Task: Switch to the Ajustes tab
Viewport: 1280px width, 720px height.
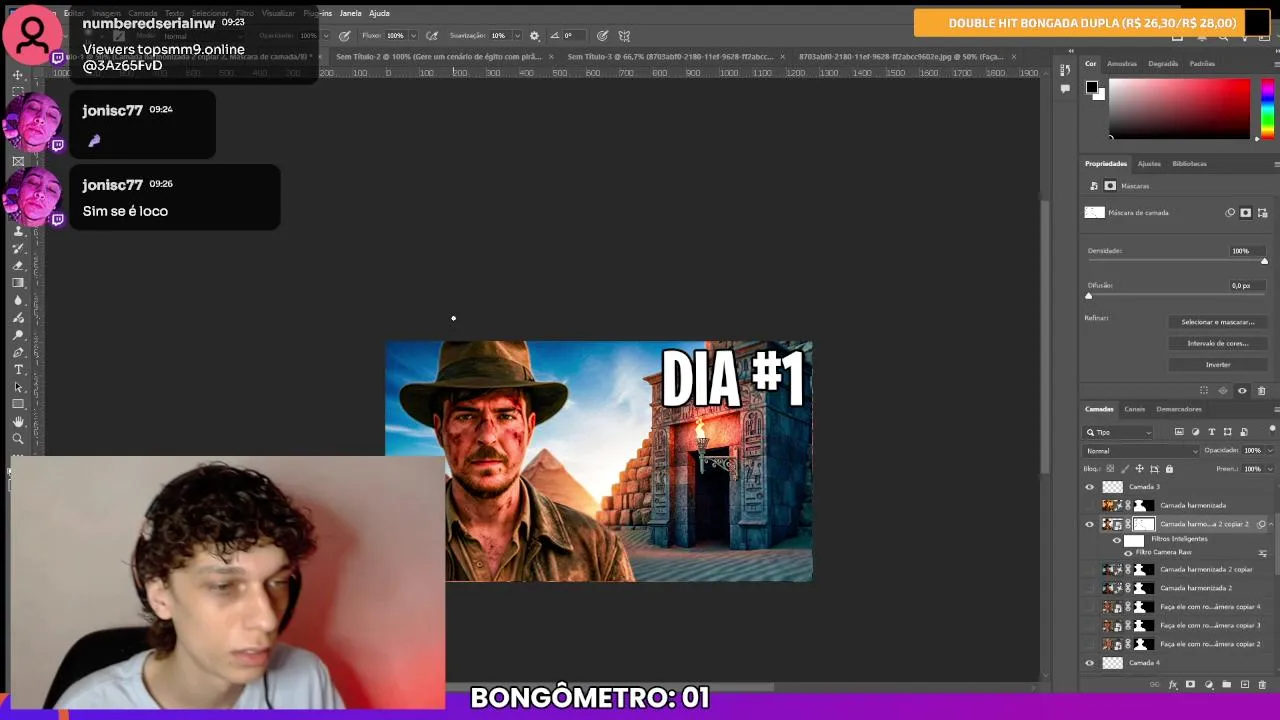Action: point(1149,164)
